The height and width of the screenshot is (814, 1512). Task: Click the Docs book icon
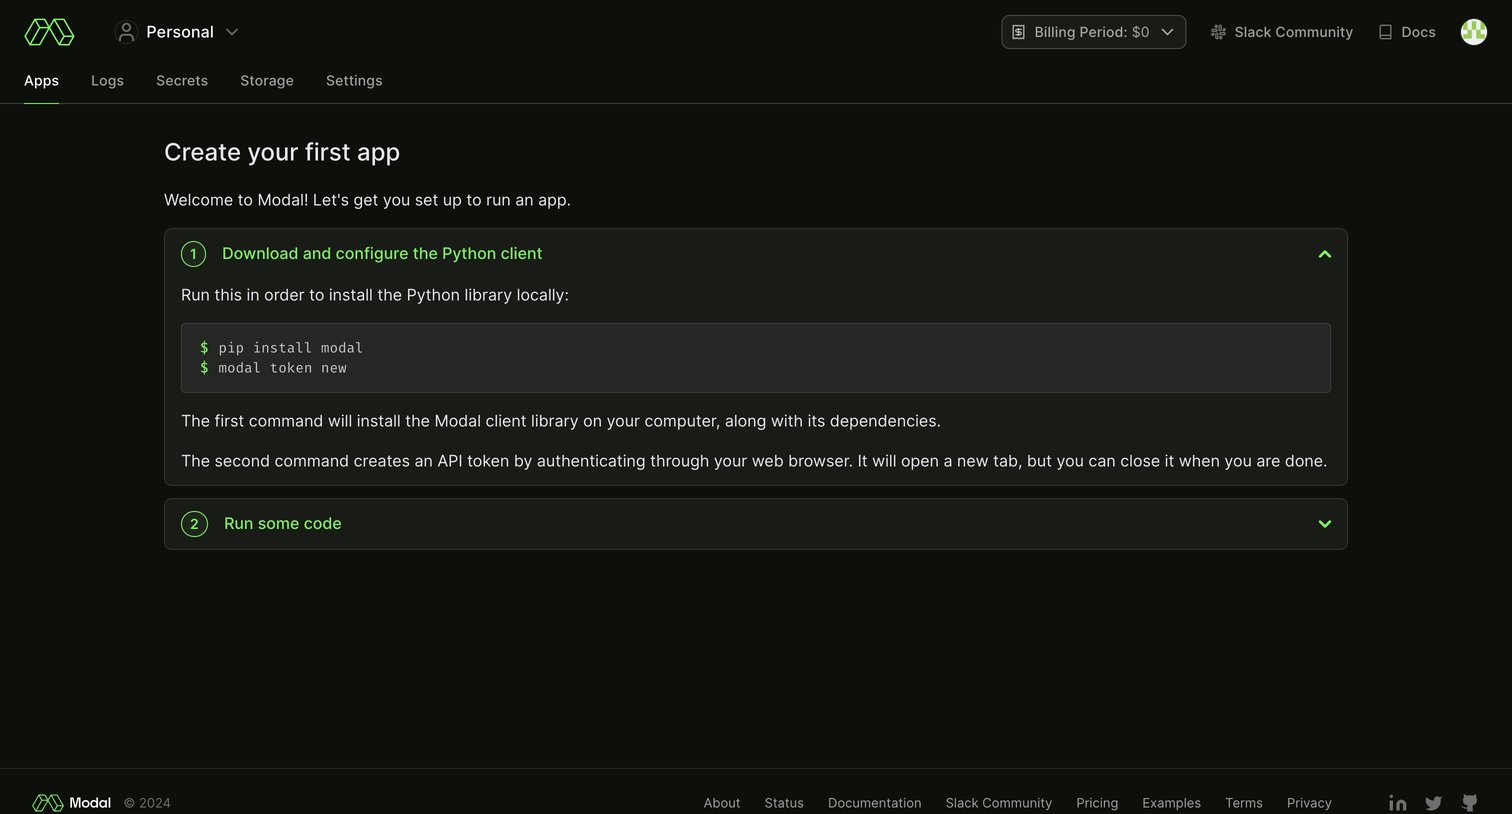click(x=1385, y=32)
